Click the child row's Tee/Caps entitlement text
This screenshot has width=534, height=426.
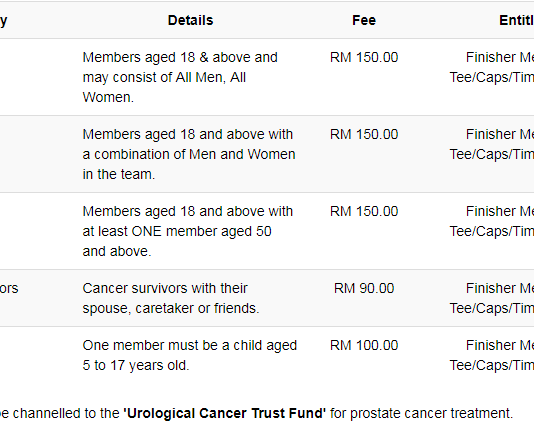pyautogui.click(x=491, y=365)
